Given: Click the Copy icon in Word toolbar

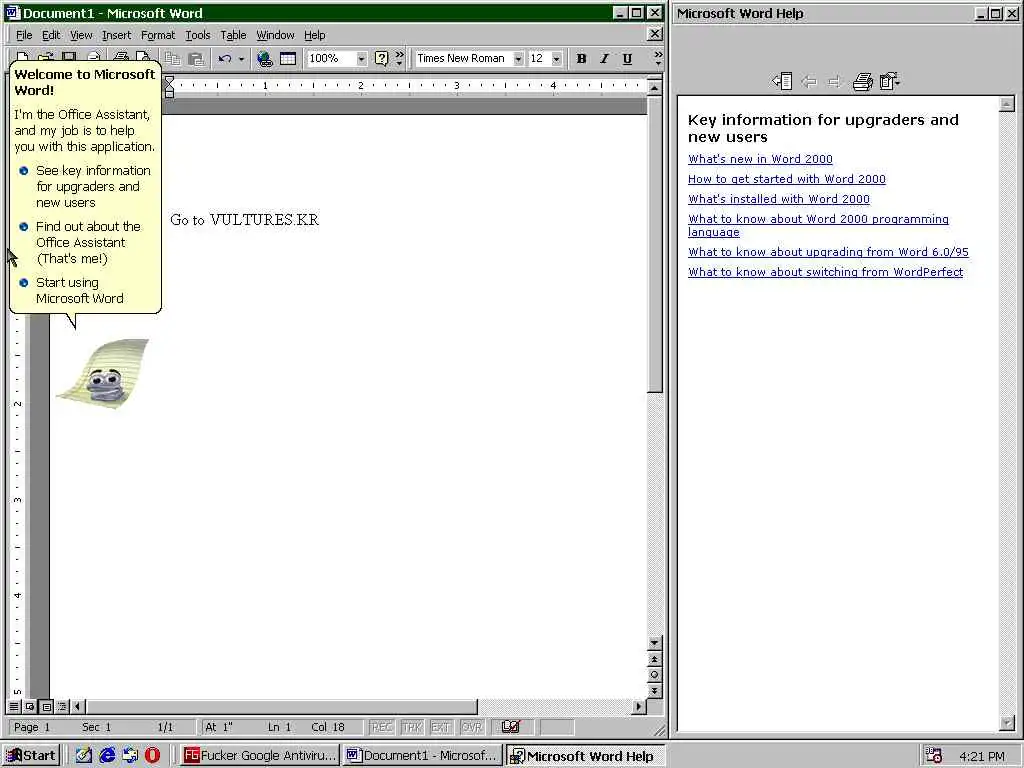Looking at the screenshot, I should [x=172, y=59].
